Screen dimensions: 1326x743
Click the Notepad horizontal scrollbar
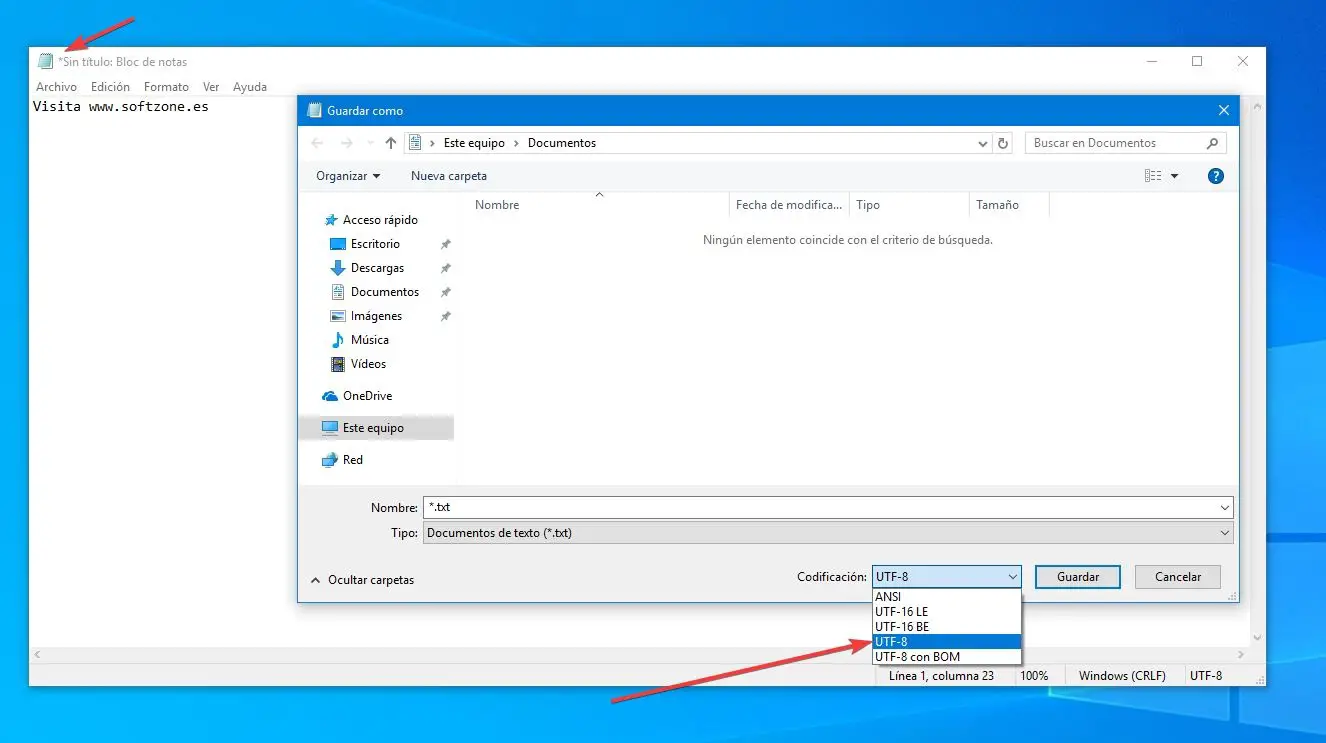point(640,655)
